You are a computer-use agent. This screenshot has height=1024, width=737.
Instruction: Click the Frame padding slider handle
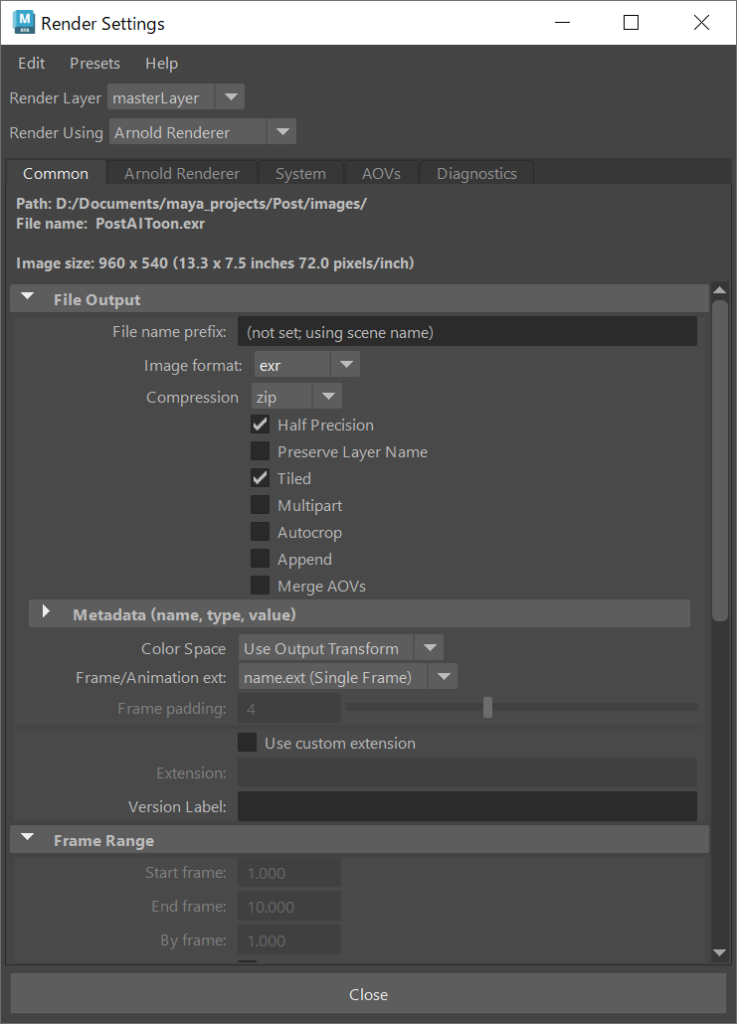487,707
